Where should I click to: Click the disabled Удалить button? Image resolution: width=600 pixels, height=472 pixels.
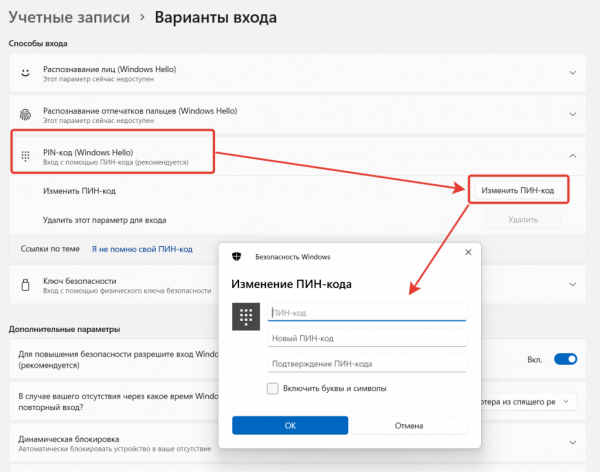coord(523,220)
